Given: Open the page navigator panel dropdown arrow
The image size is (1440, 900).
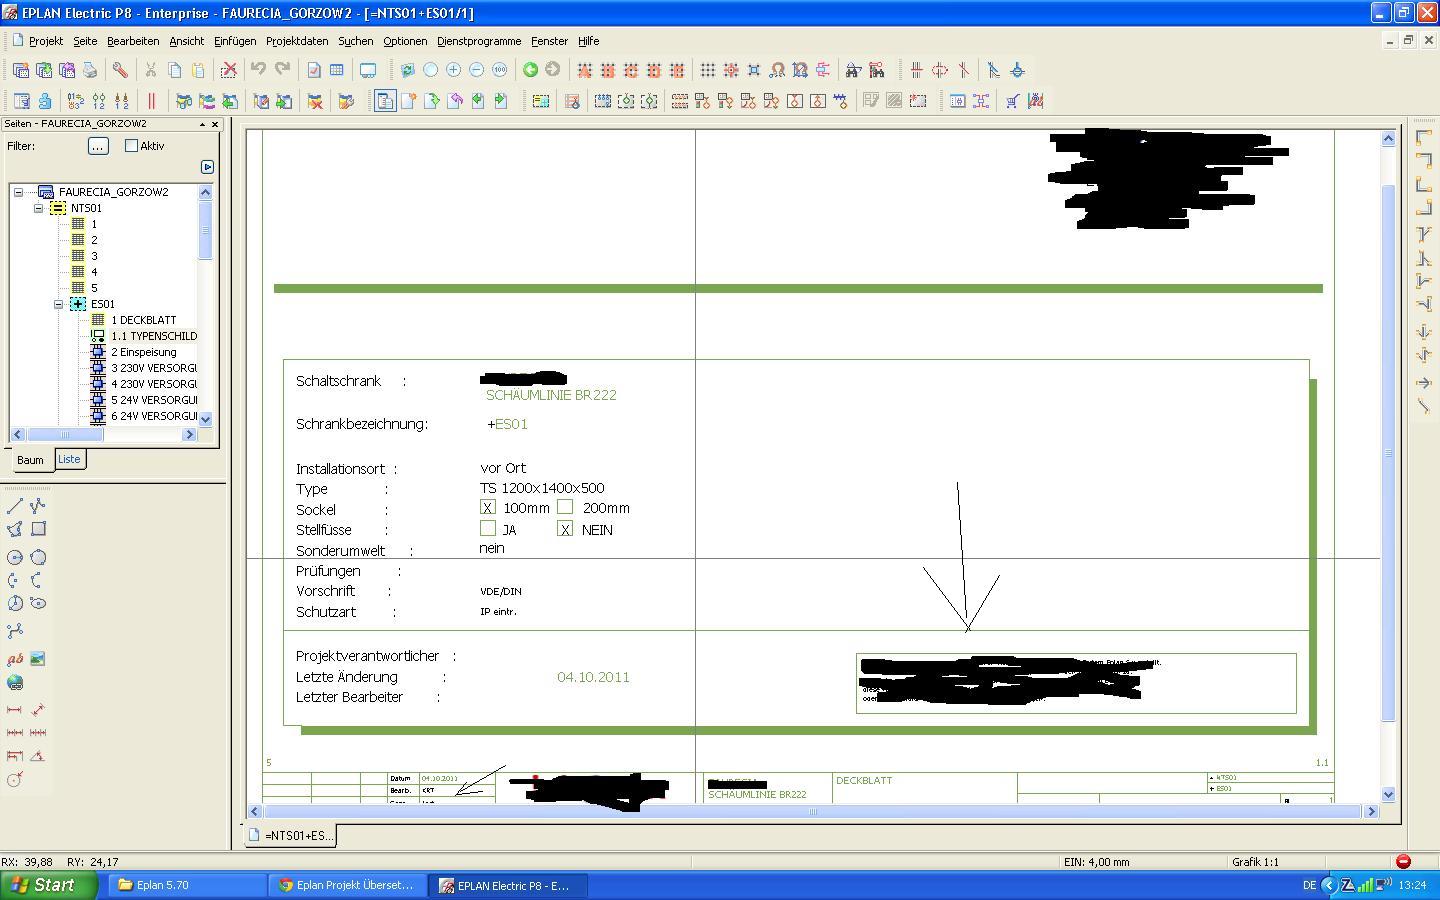Looking at the screenshot, I should tap(202, 124).
